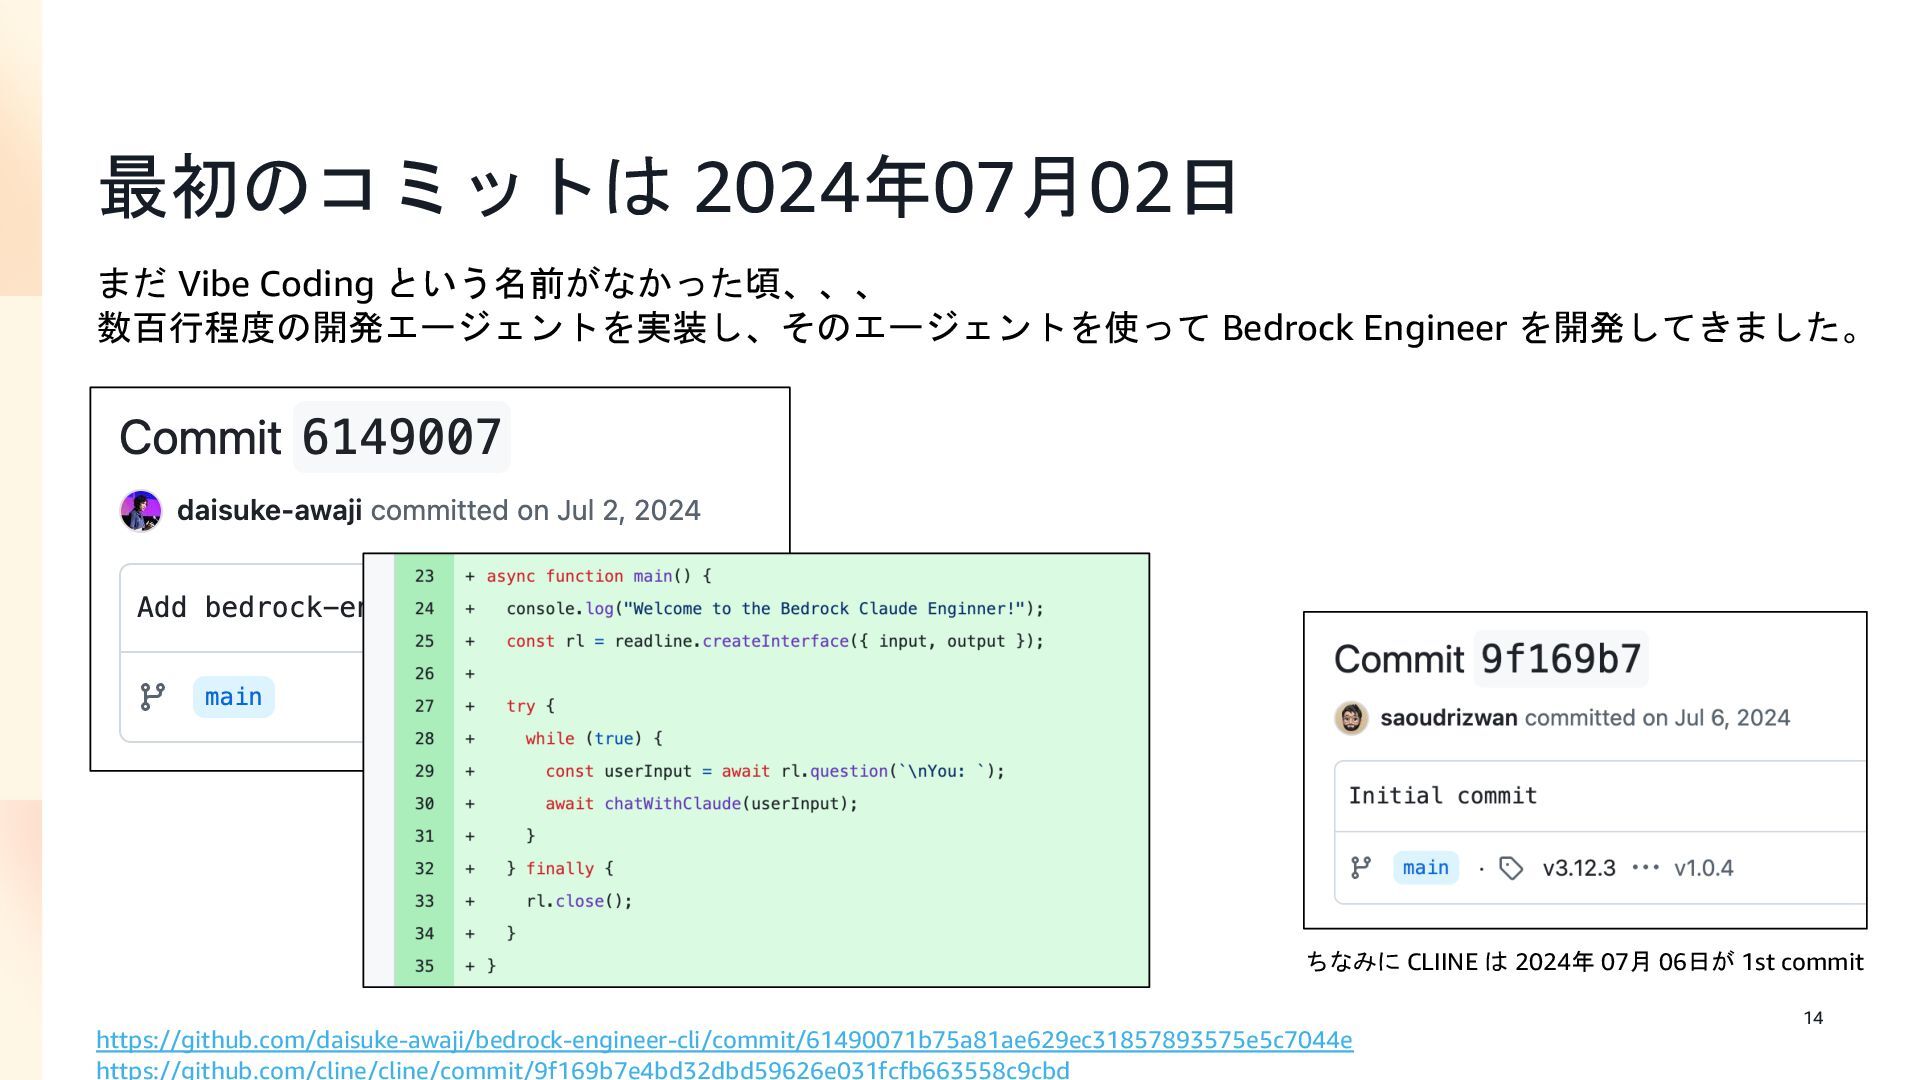Click daisuke-awaji's profile avatar

coord(141,511)
